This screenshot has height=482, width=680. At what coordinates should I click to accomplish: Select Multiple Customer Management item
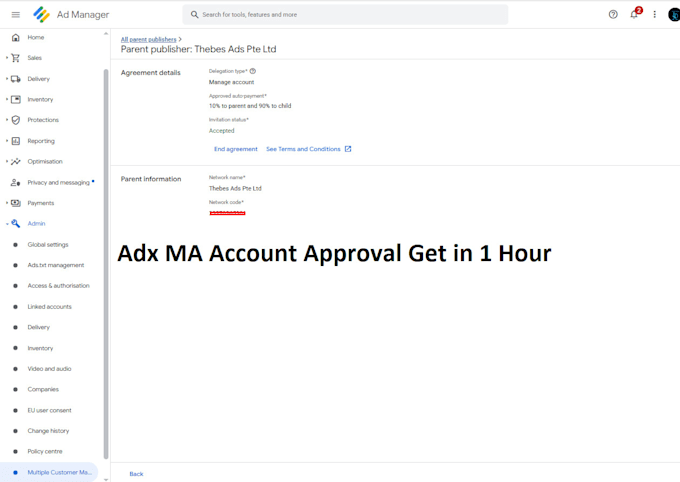click(x=49, y=472)
